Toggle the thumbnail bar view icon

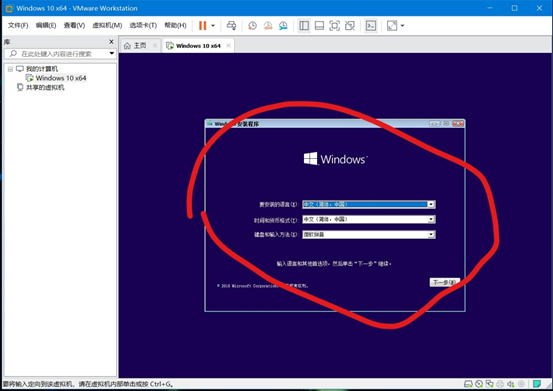coord(319,25)
